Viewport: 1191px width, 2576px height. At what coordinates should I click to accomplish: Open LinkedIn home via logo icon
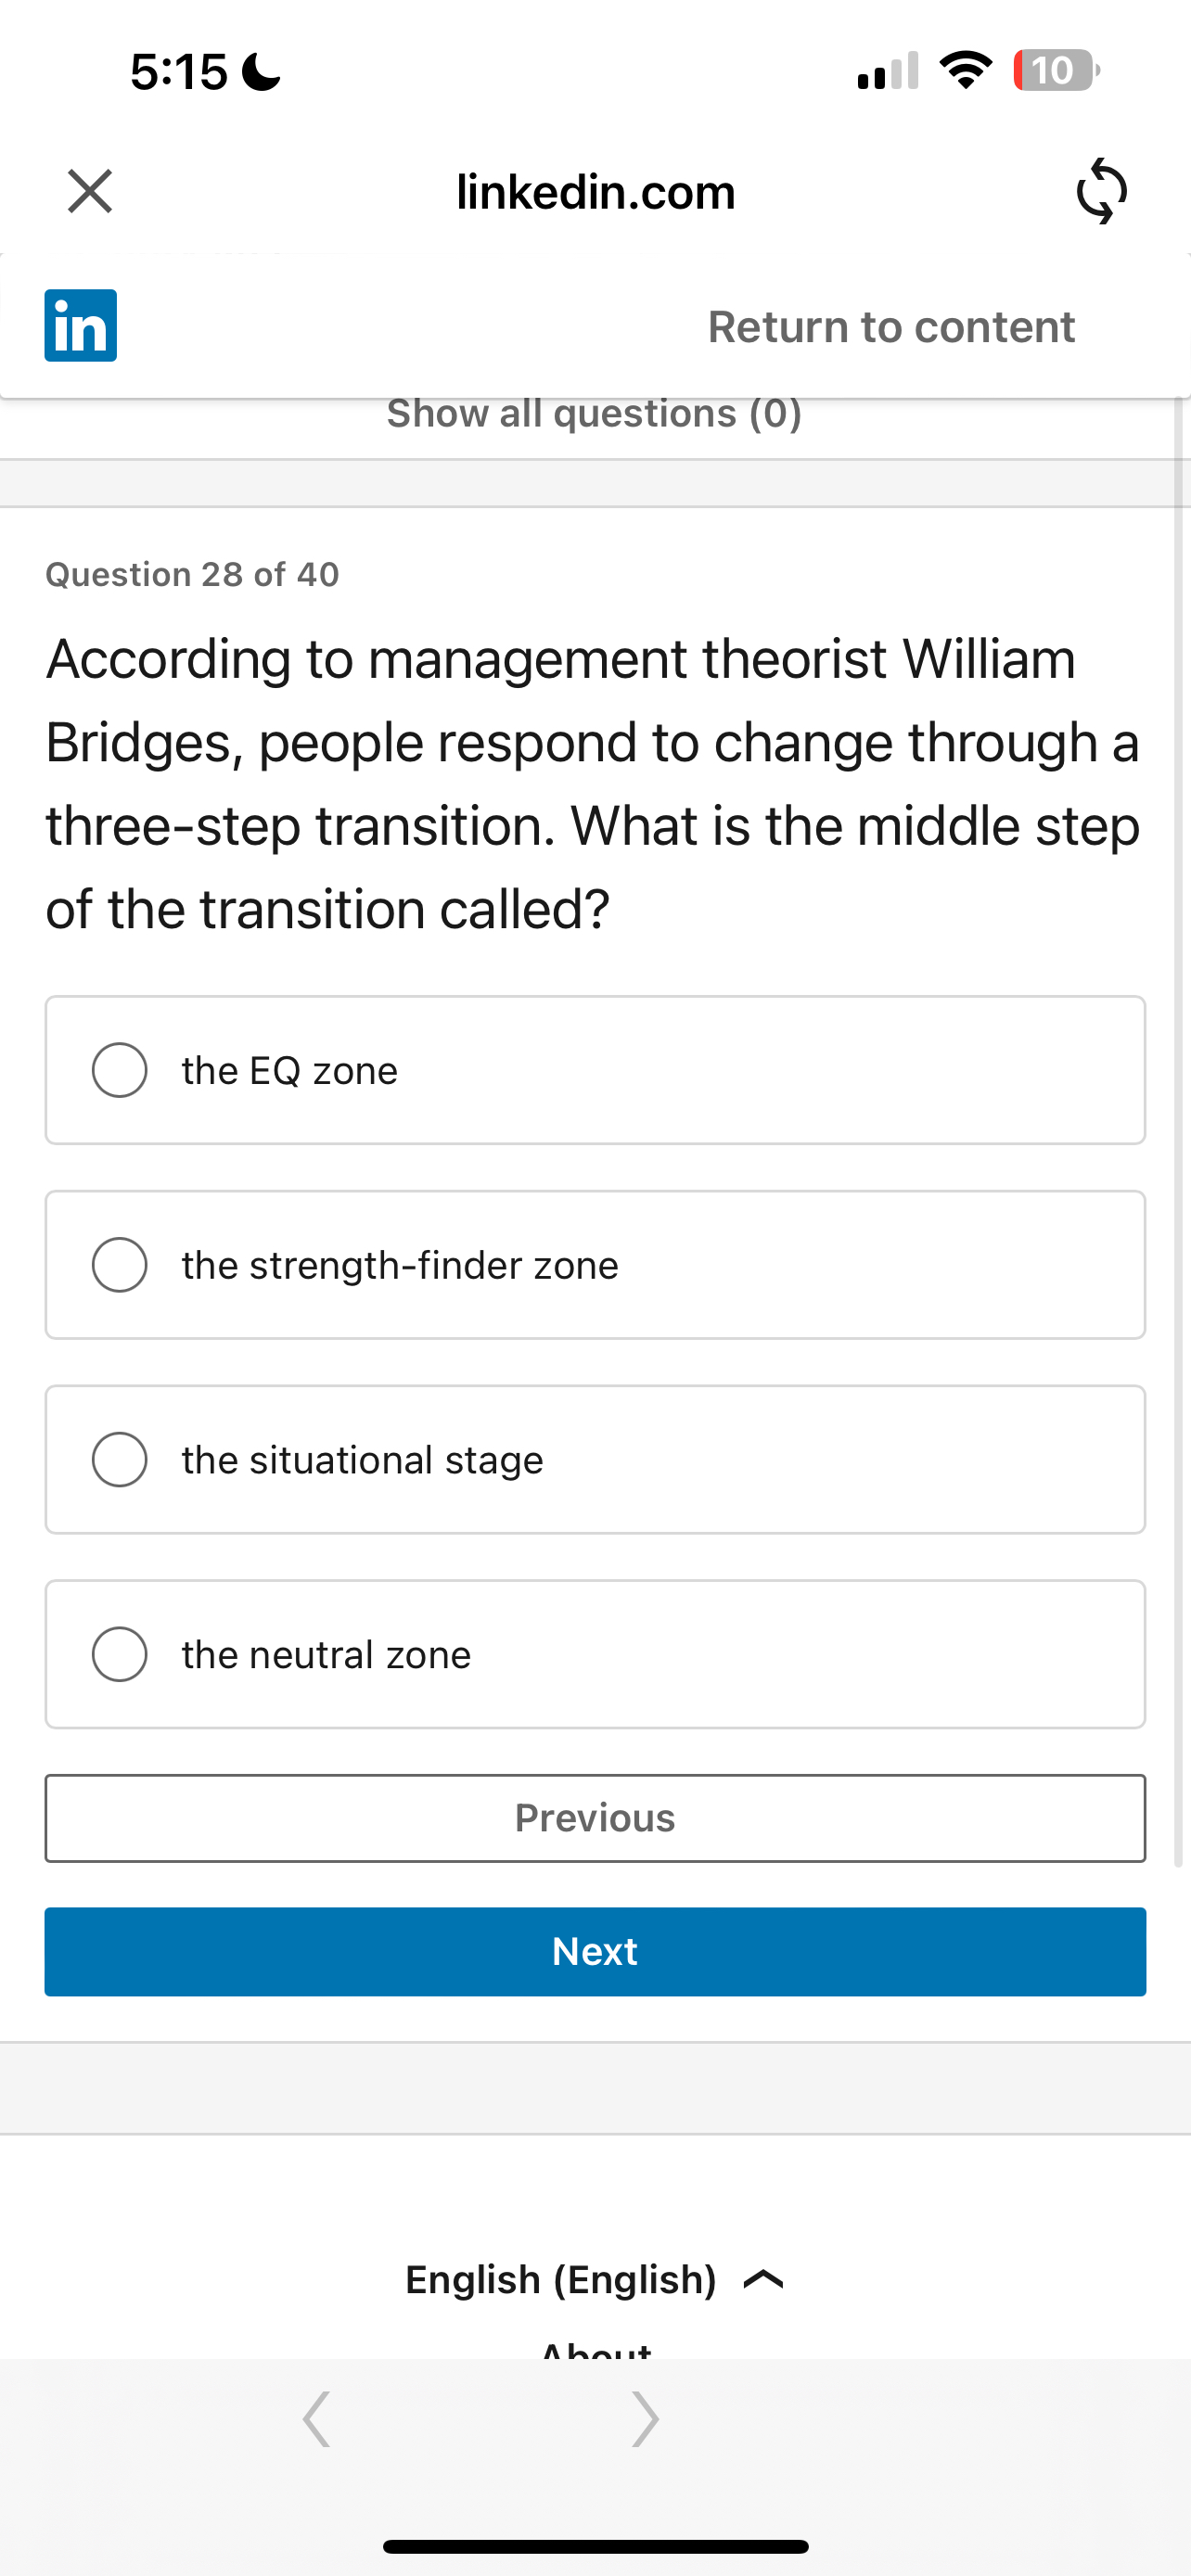pyautogui.click(x=80, y=326)
